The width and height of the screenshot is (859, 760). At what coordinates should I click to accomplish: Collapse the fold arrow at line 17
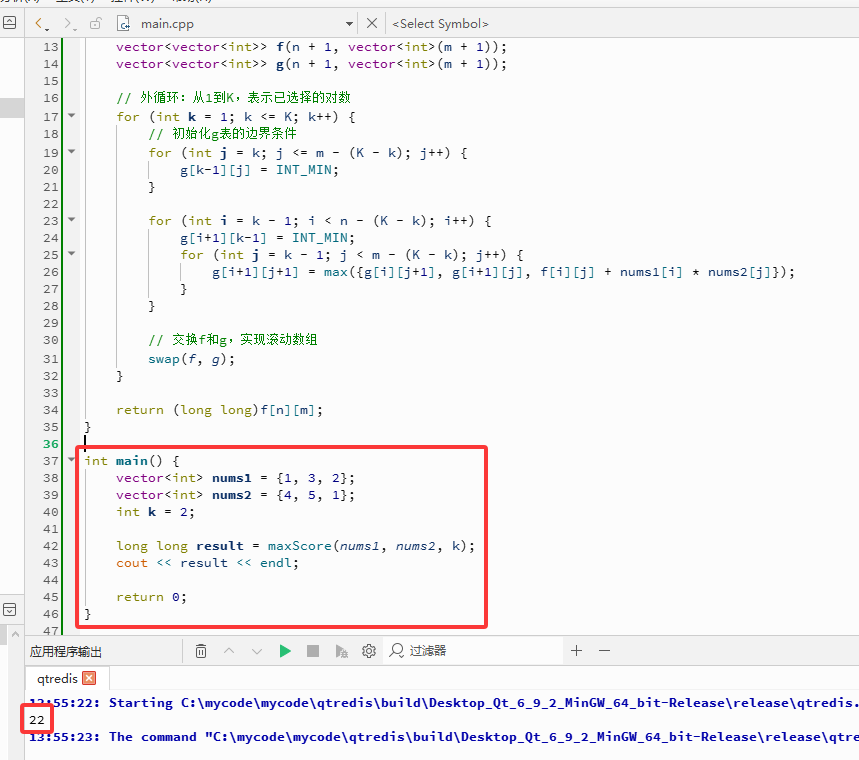pos(71,116)
